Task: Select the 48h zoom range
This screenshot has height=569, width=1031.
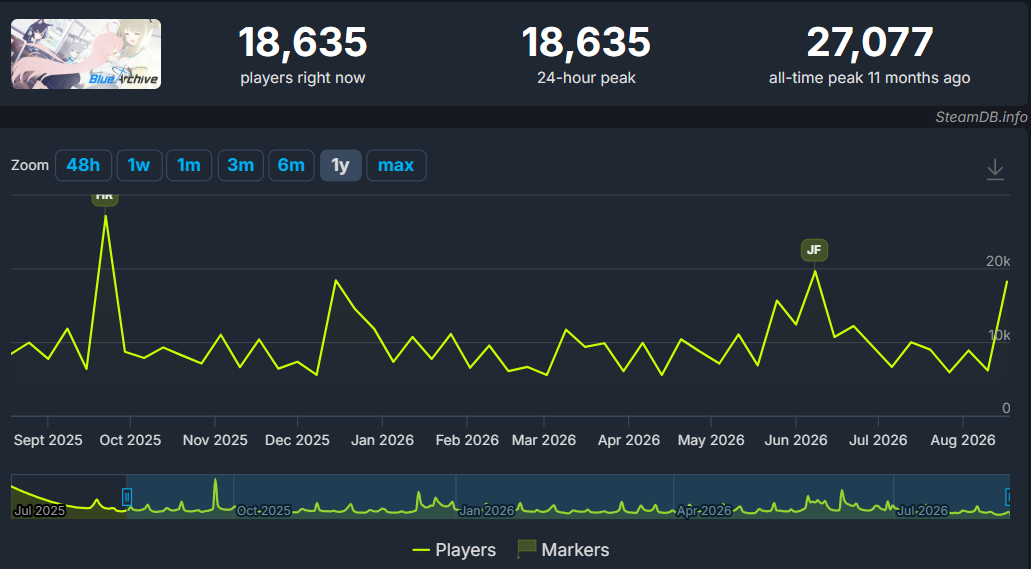Action: [x=84, y=165]
